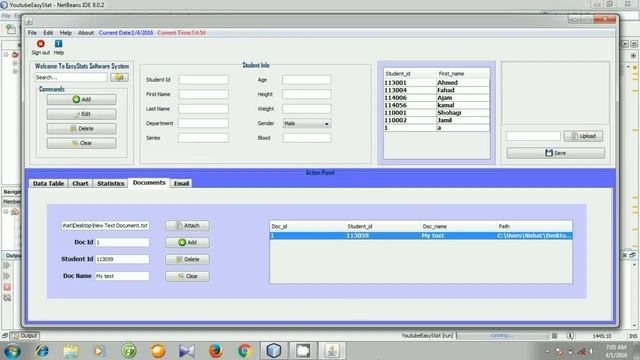Click the Weight input field
This screenshot has width=640, height=360.
point(307,109)
